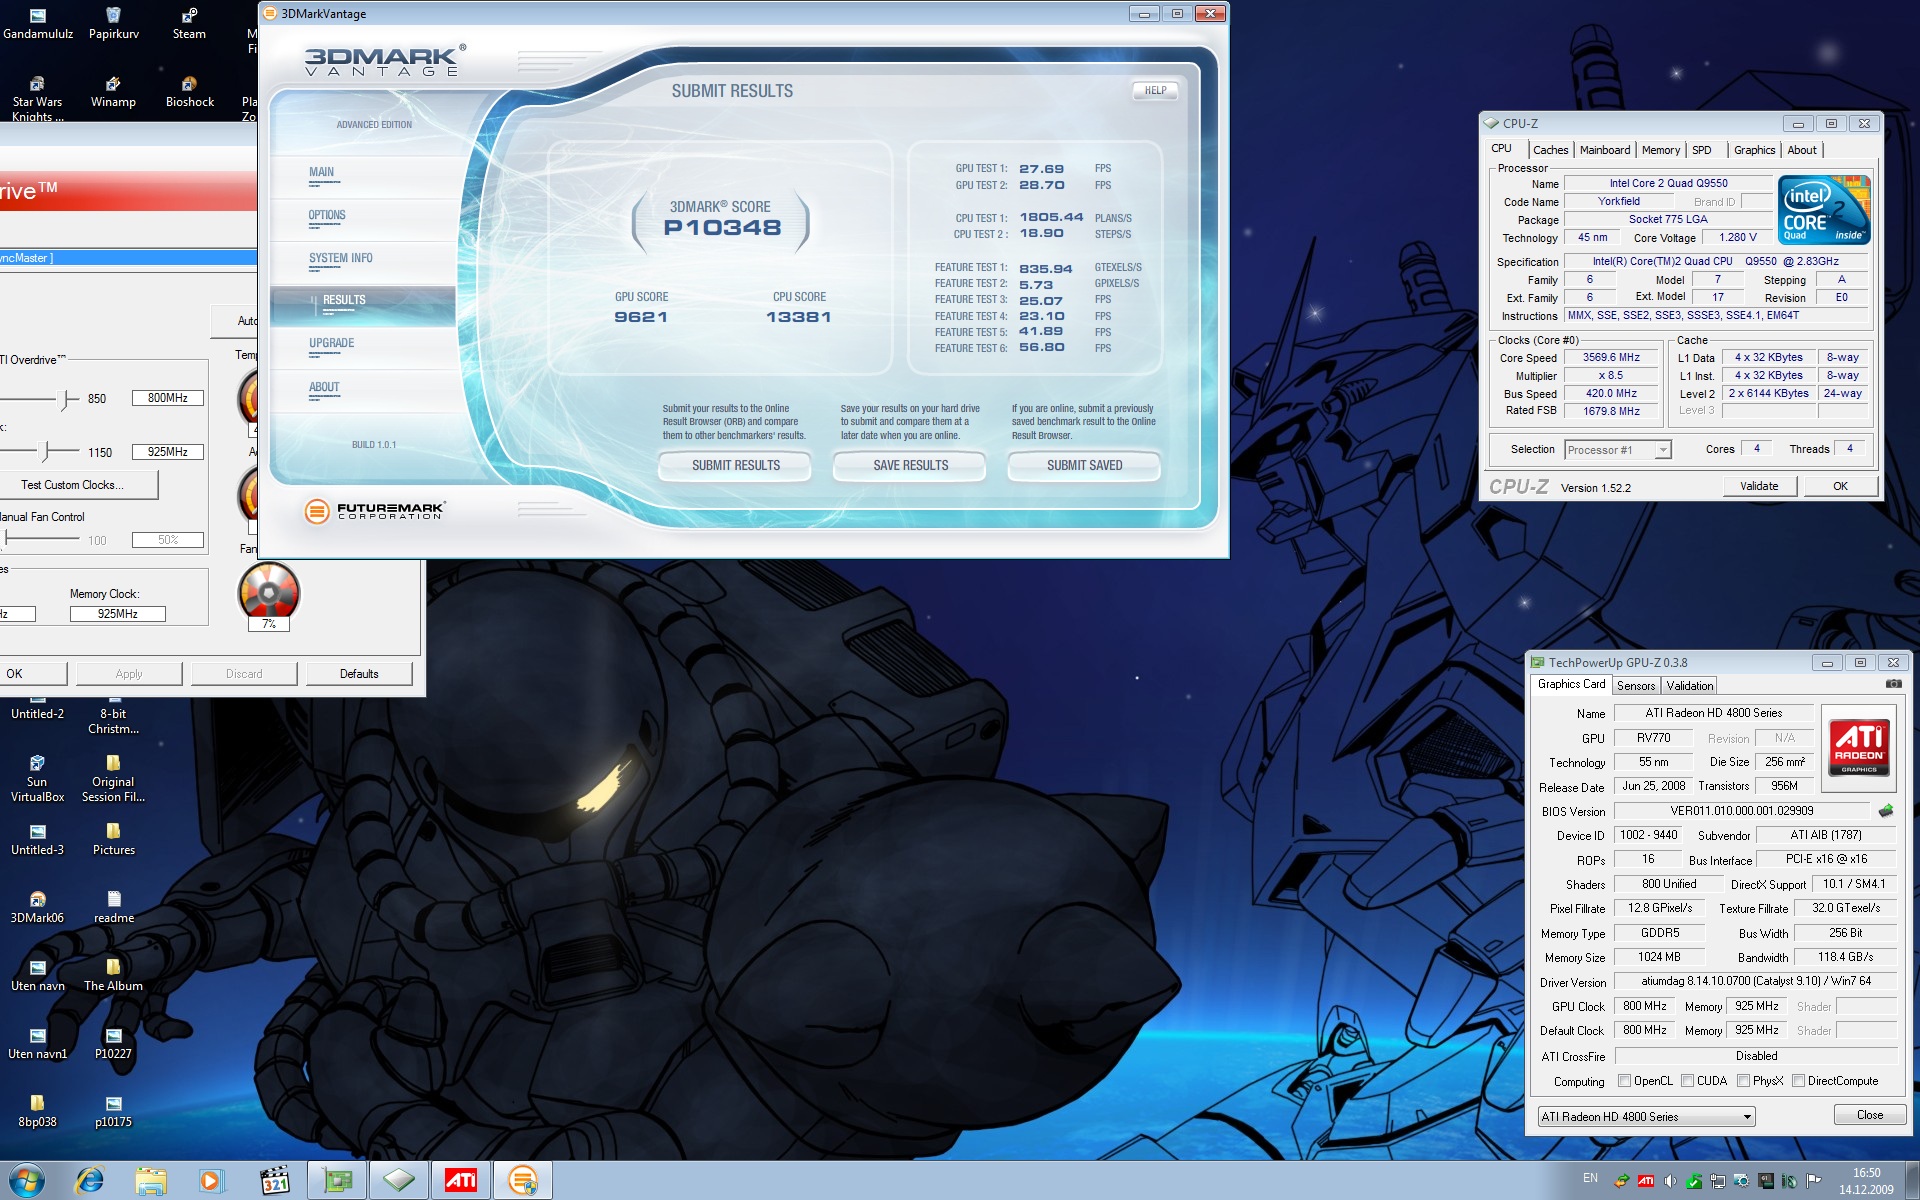Click the SAVE RESULTS button

[910, 465]
